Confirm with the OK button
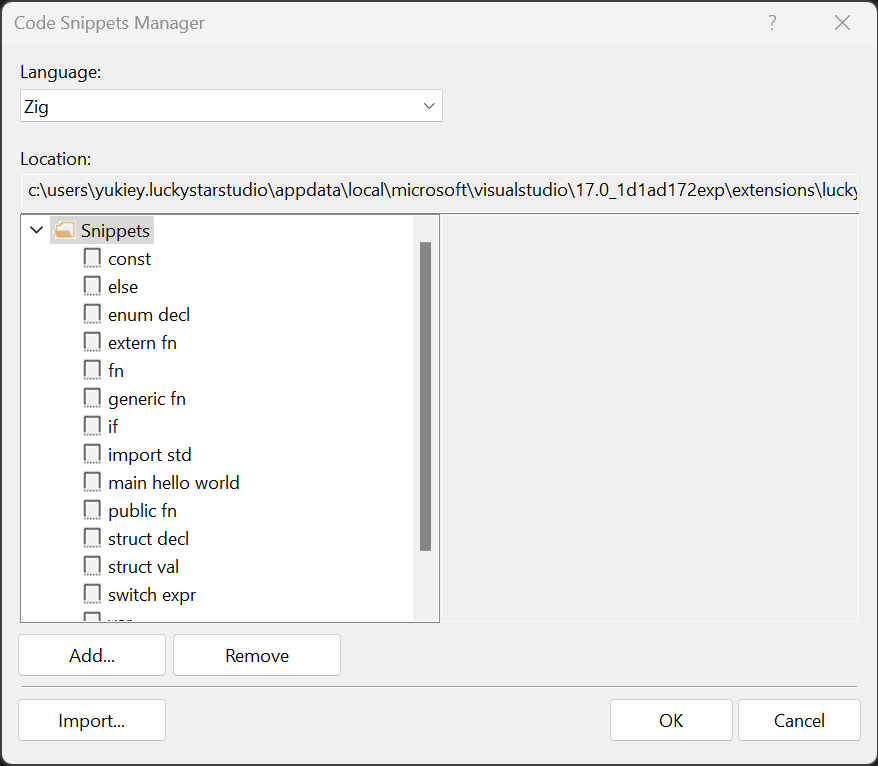The height and width of the screenshot is (766, 878). click(x=671, y=720)
